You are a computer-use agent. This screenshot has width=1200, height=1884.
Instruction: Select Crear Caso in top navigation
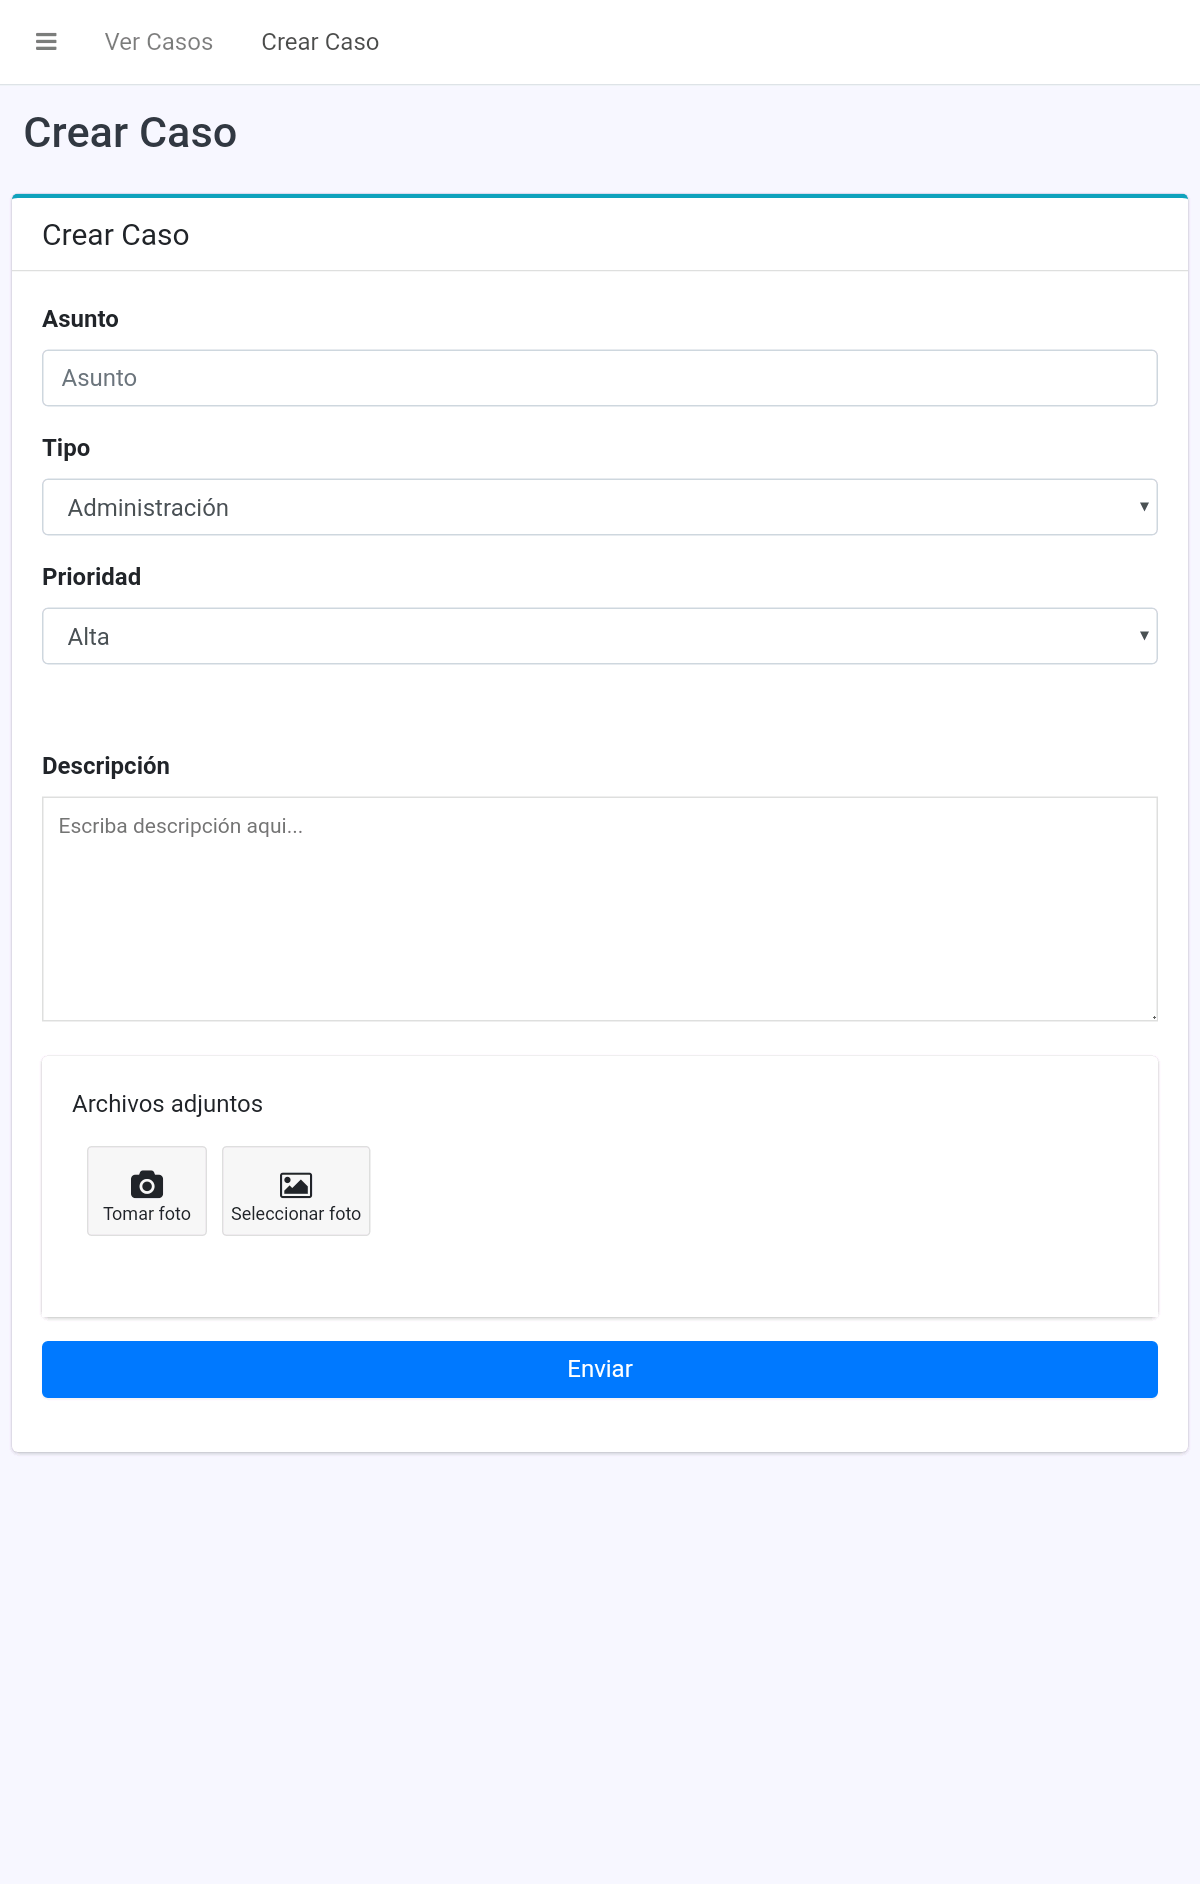(320, 42)
